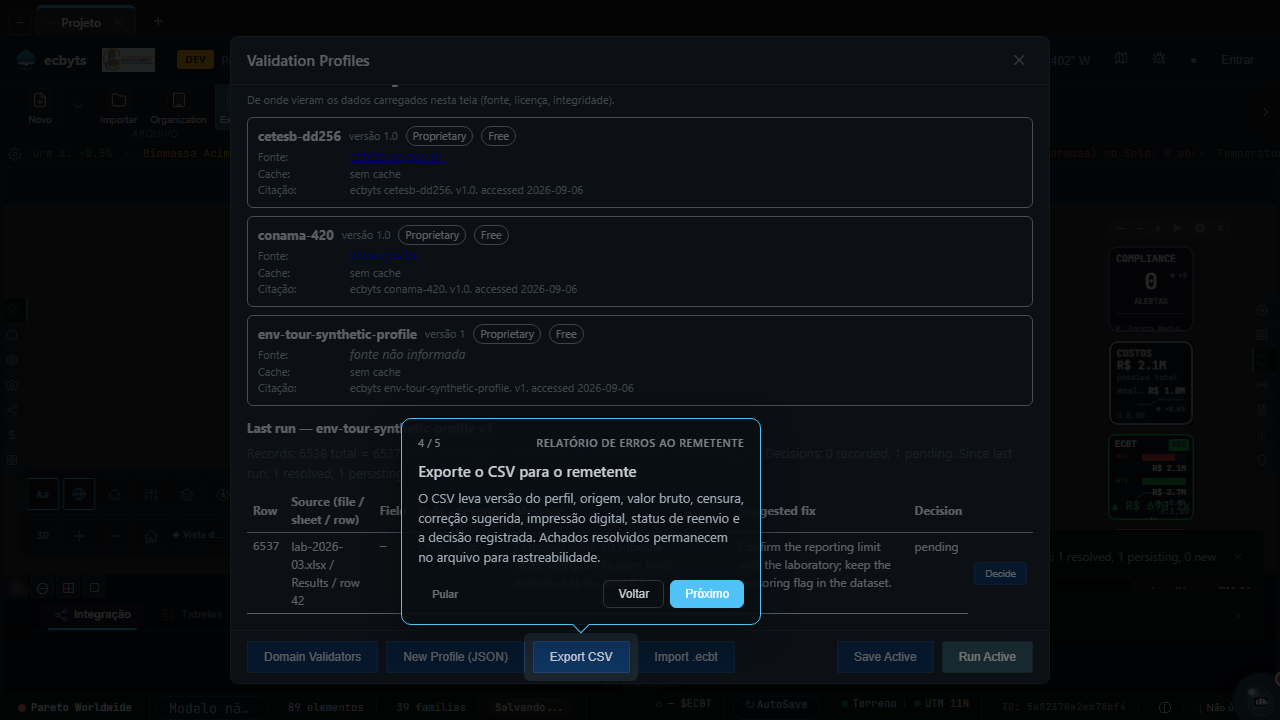
Task: Click Run Active button
Action: [987, 657]
